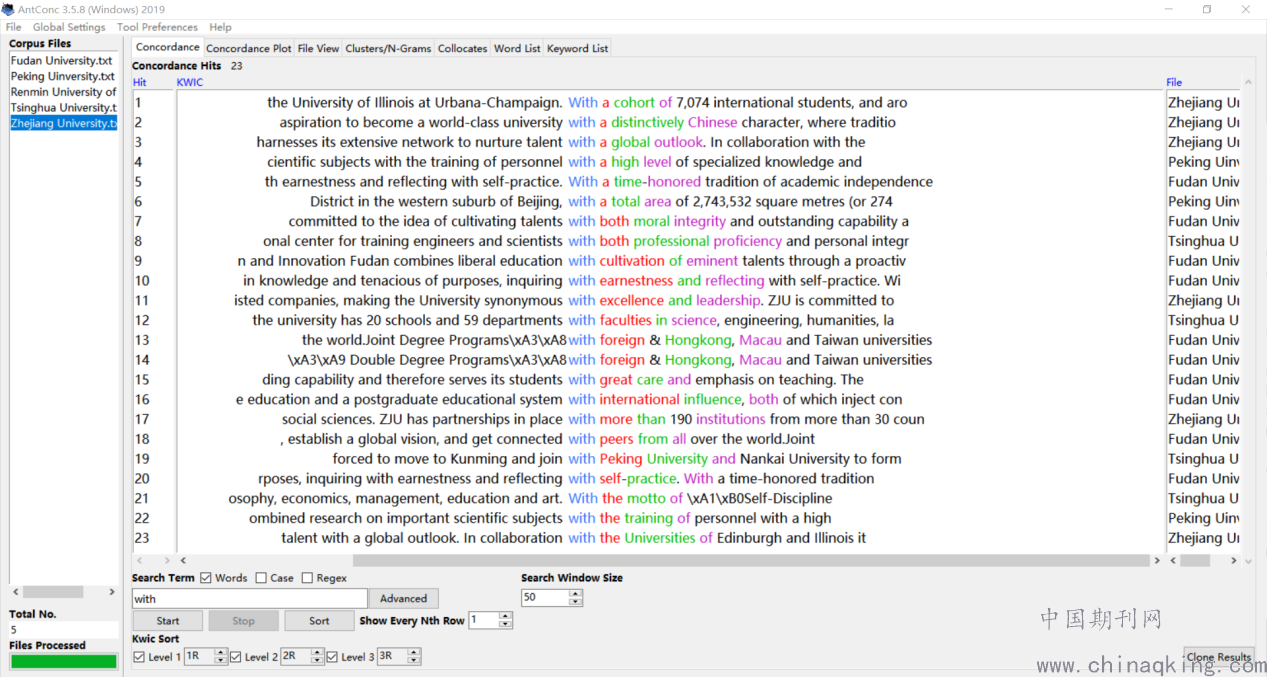
Task: Click KWIC horizontal scrollbar right arrow
Action: pos(1157,561)
